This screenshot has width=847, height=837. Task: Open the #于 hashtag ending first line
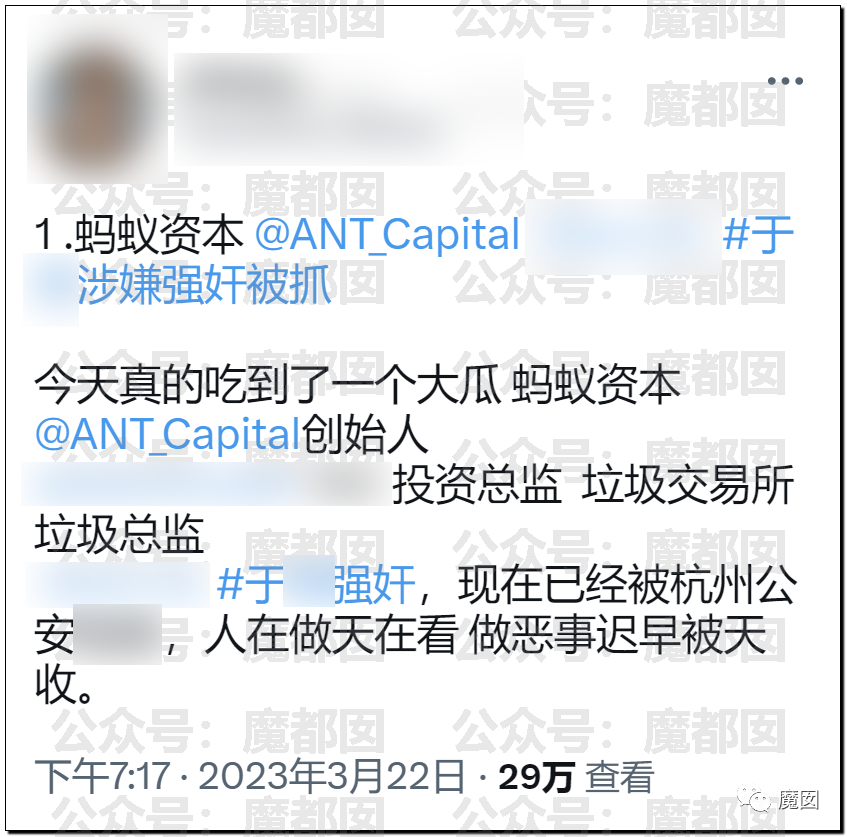coord(758,235)
